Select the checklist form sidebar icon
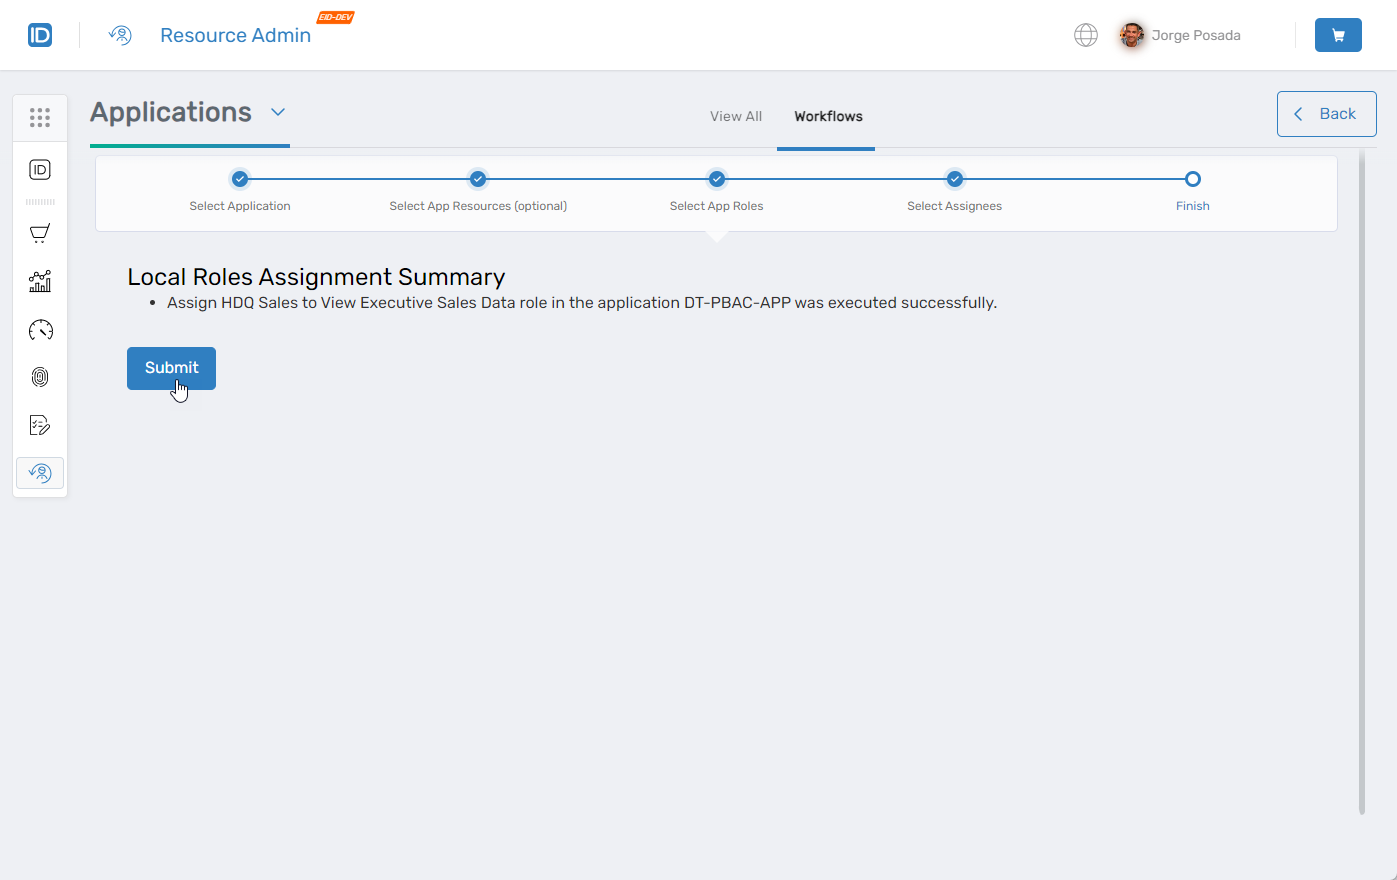The width and height of the screenshot is (1397, 880). tap(40, 424)
